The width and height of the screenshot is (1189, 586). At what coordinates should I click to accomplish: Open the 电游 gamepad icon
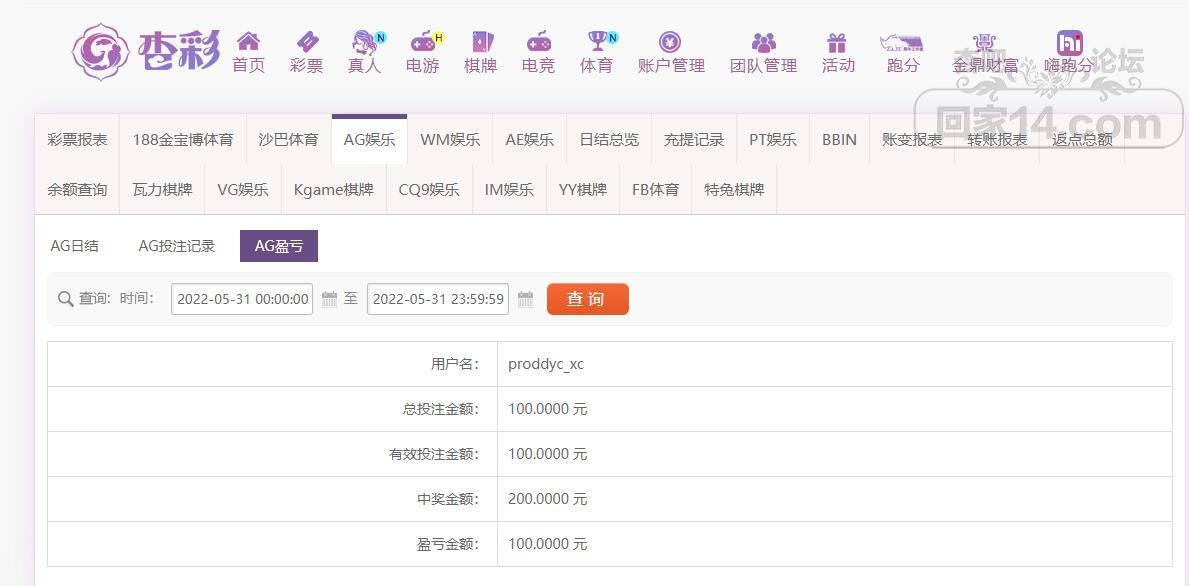click(x=422, y=42)
